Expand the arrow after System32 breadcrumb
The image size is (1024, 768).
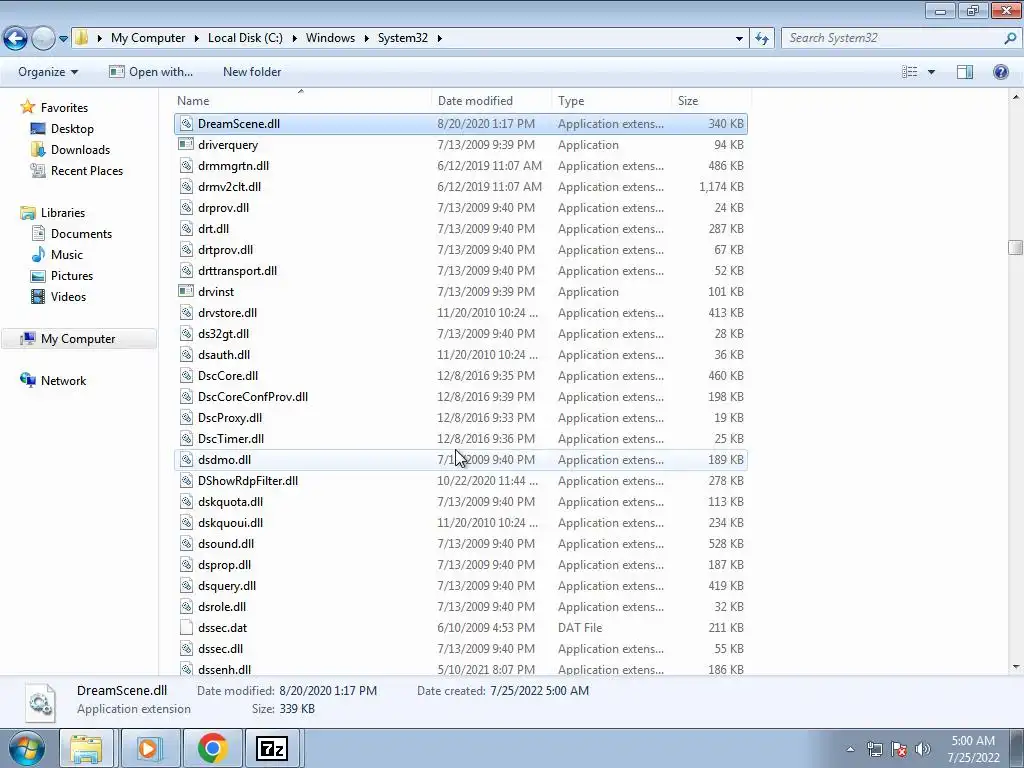coord(440,38)
